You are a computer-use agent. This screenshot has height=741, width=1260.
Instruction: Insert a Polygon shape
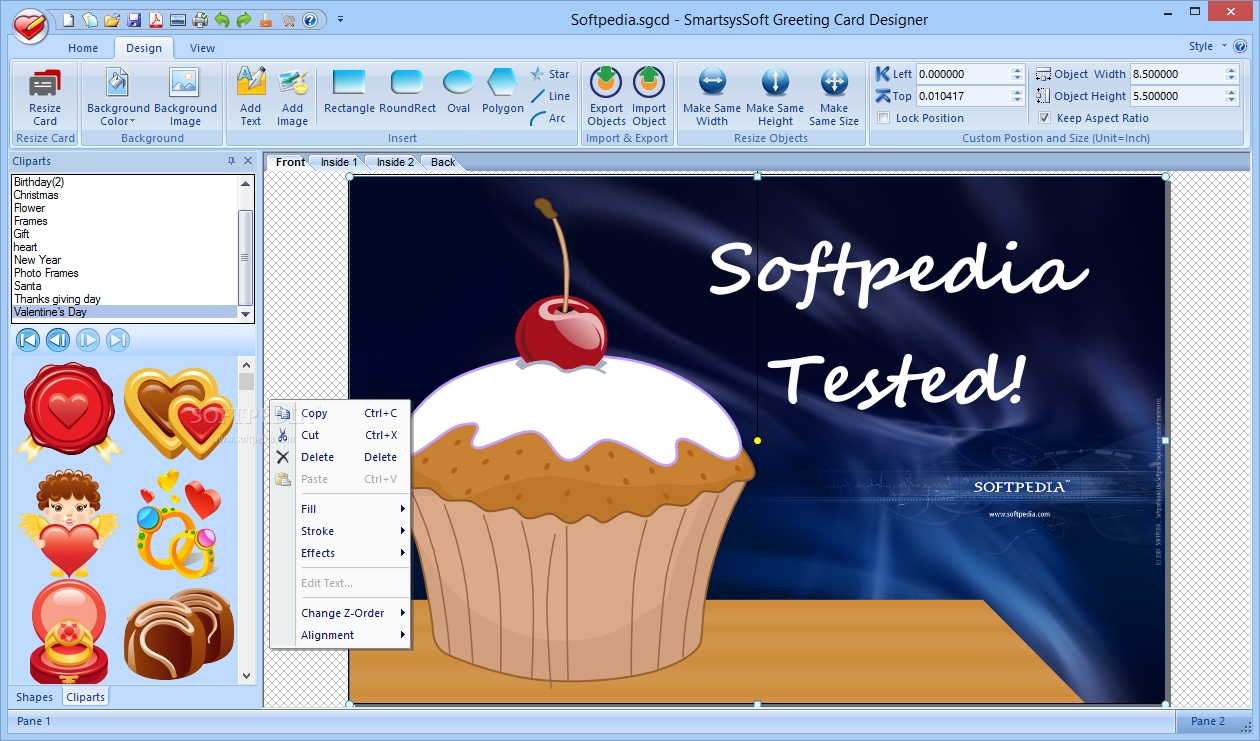503,91
